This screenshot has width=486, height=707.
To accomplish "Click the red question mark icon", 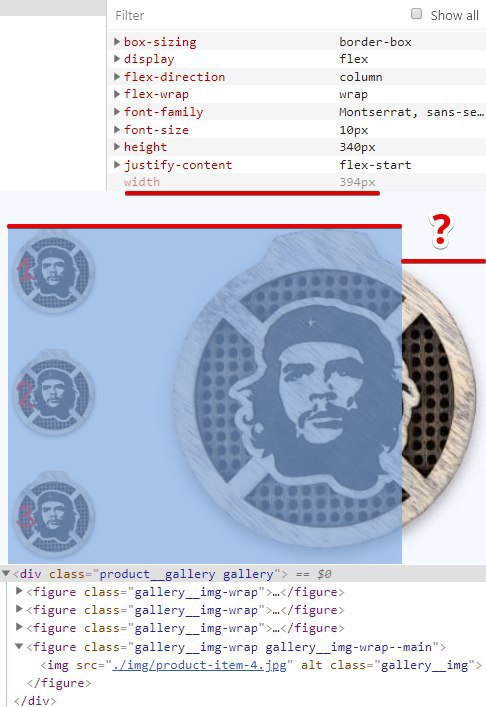I will coord(440,231).
